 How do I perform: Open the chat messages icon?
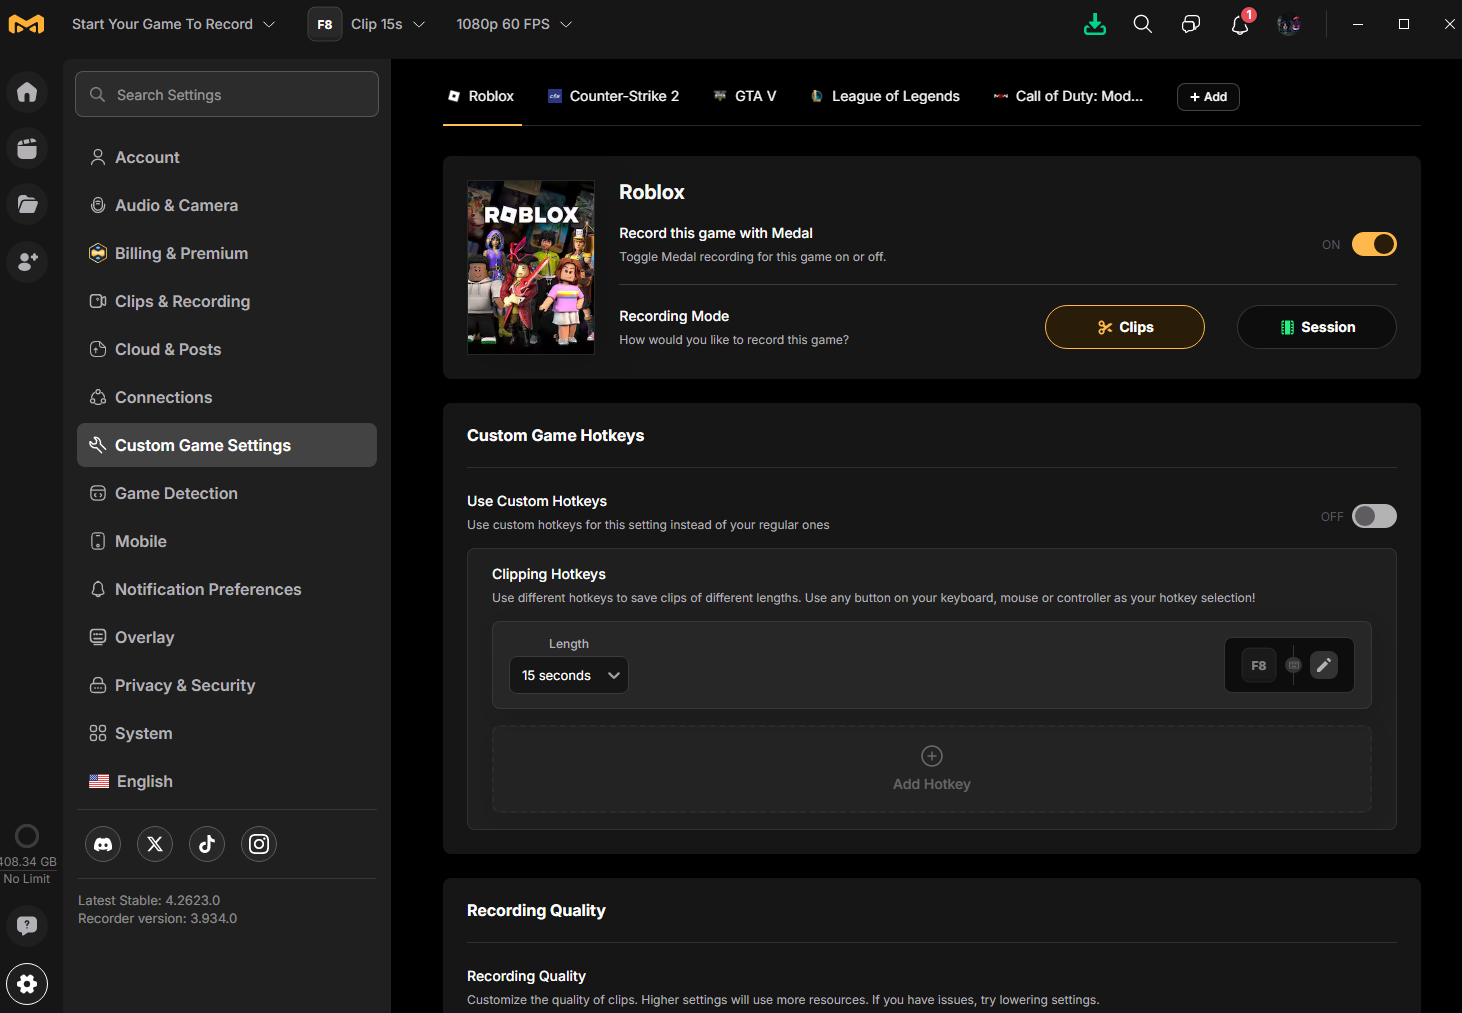1190,24
